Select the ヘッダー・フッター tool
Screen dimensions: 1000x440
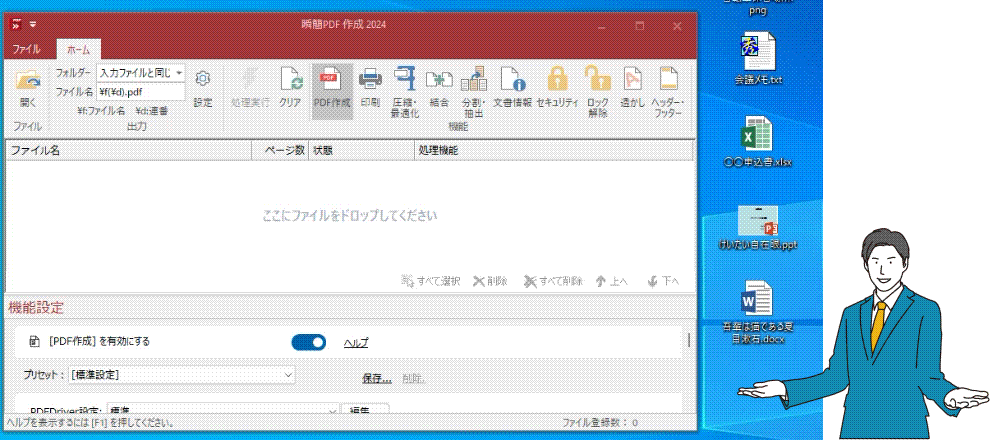[668, 92]
